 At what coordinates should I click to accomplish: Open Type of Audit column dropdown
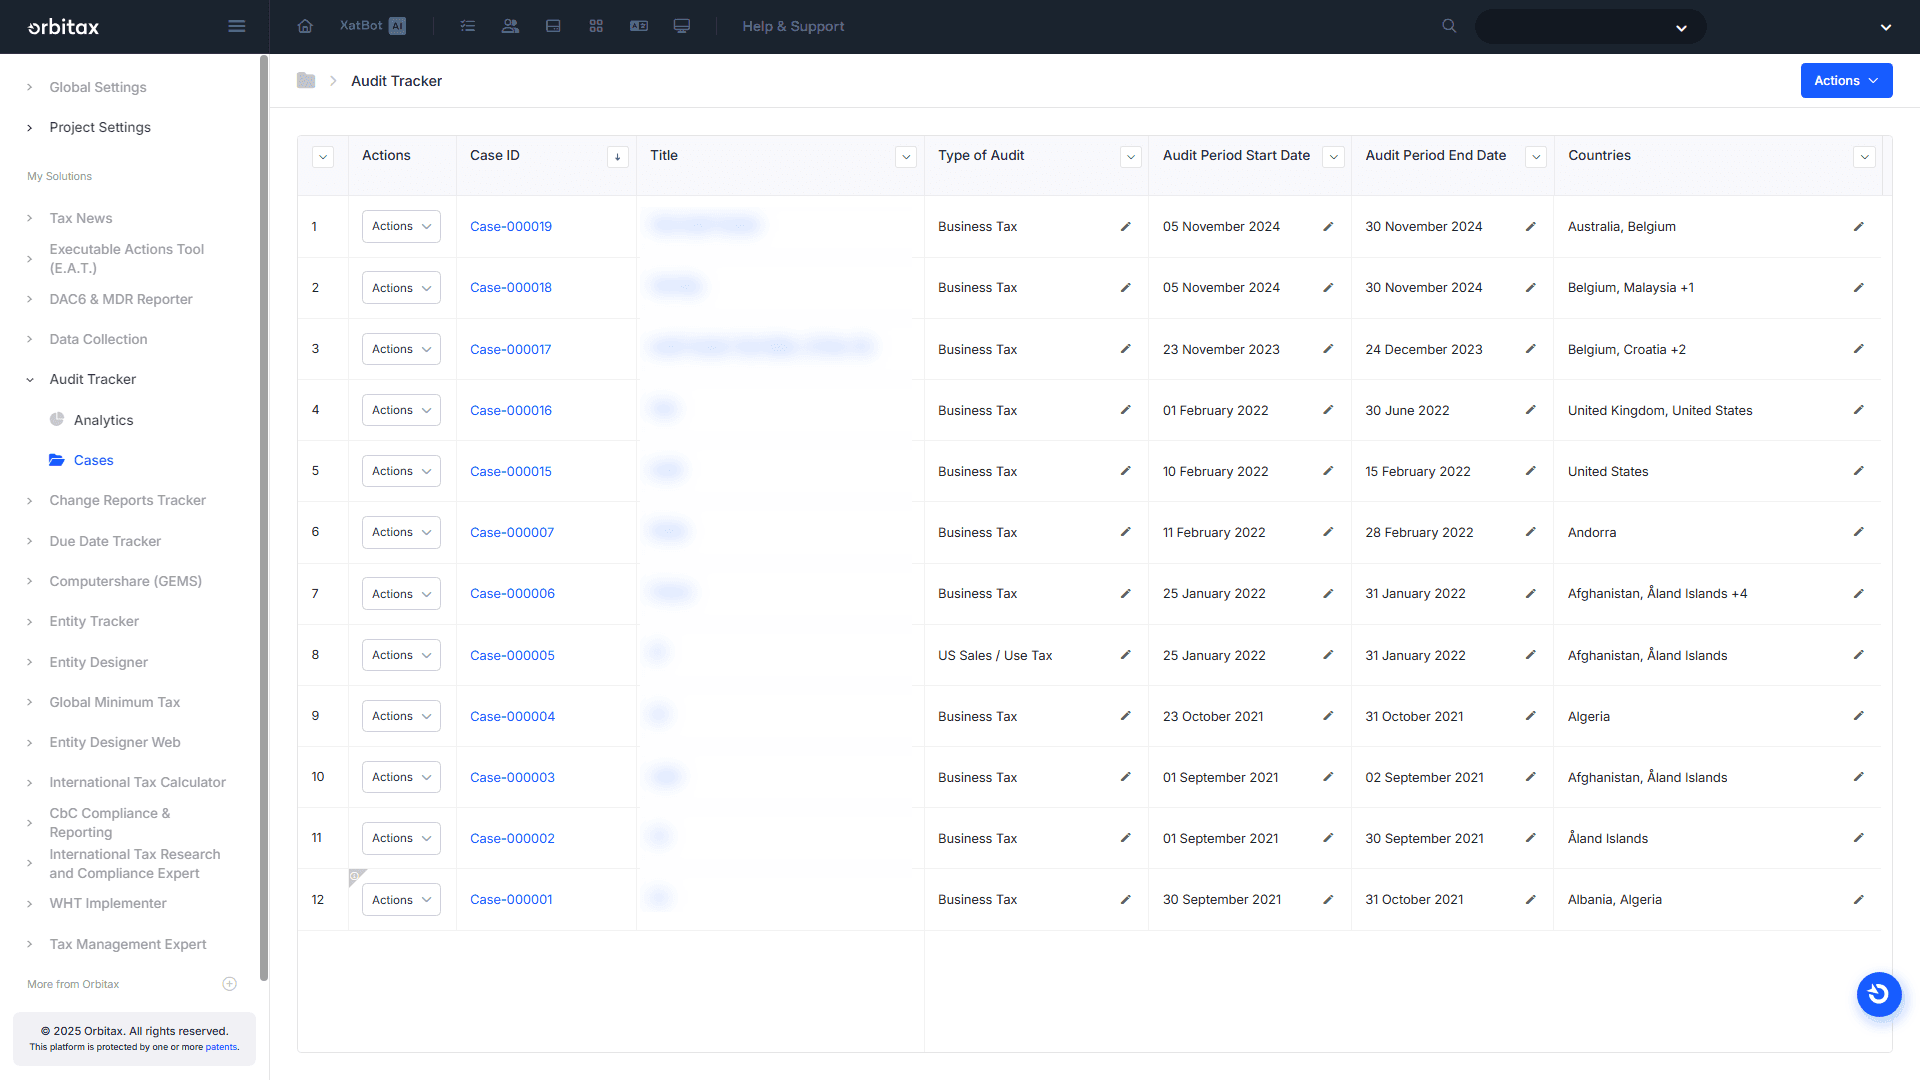tap(1131, 157)
